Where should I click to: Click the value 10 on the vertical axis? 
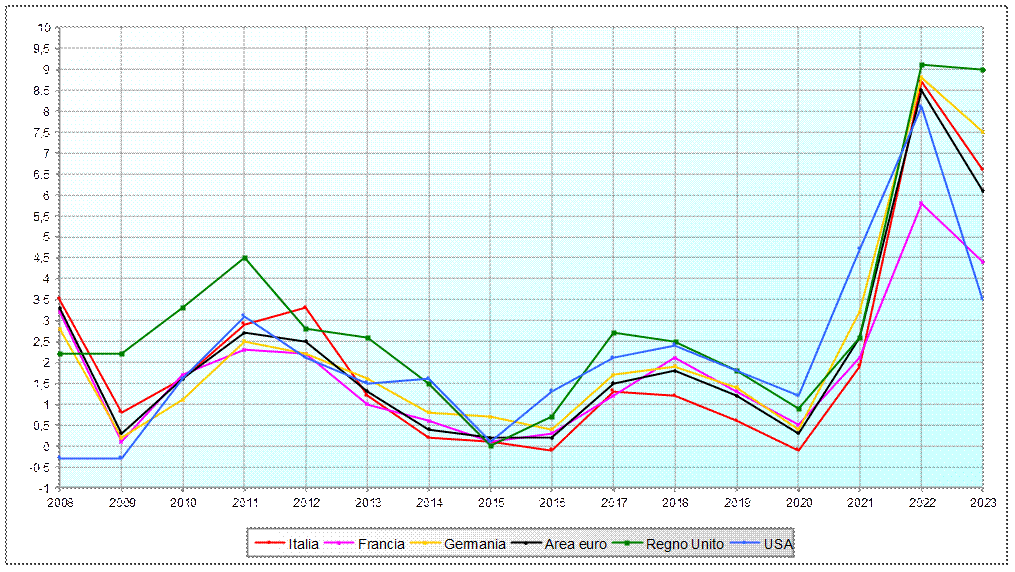coord(44,28)
